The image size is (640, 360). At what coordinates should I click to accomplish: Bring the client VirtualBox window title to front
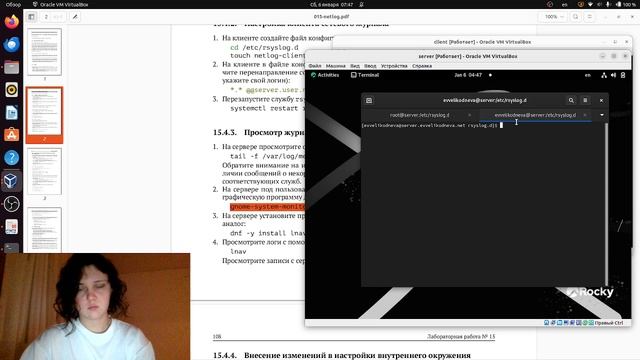pyautogui.click(x=482, y=42)
